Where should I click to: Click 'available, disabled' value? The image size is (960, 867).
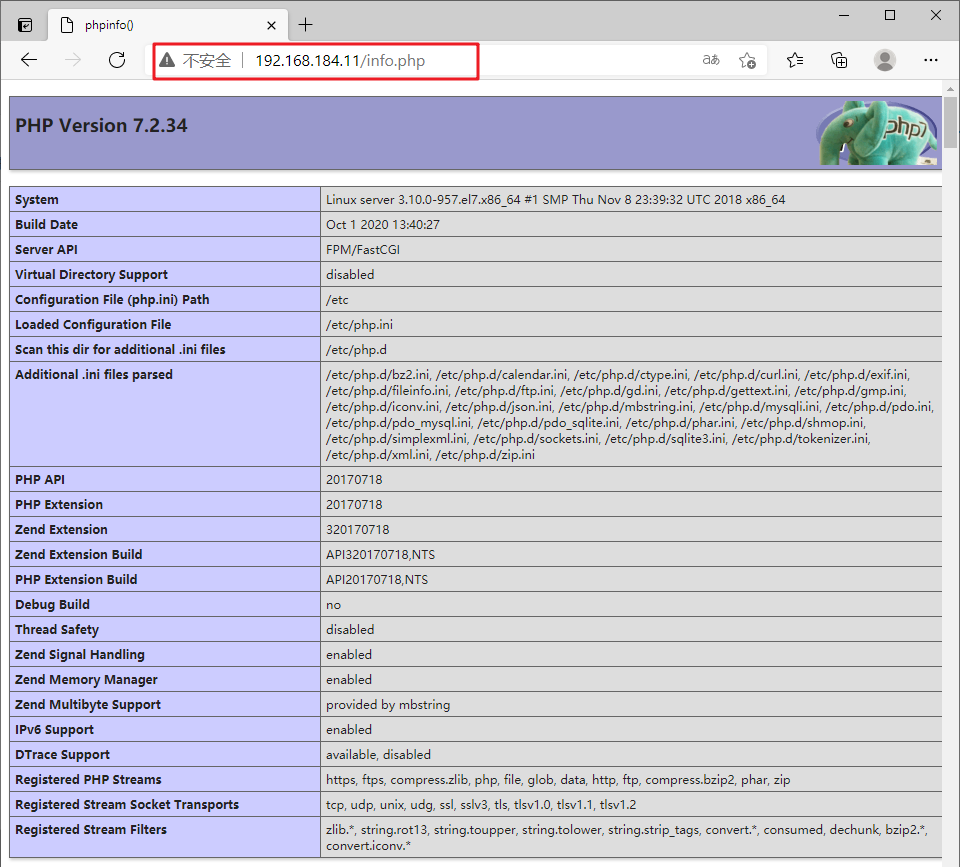[378, 755]
